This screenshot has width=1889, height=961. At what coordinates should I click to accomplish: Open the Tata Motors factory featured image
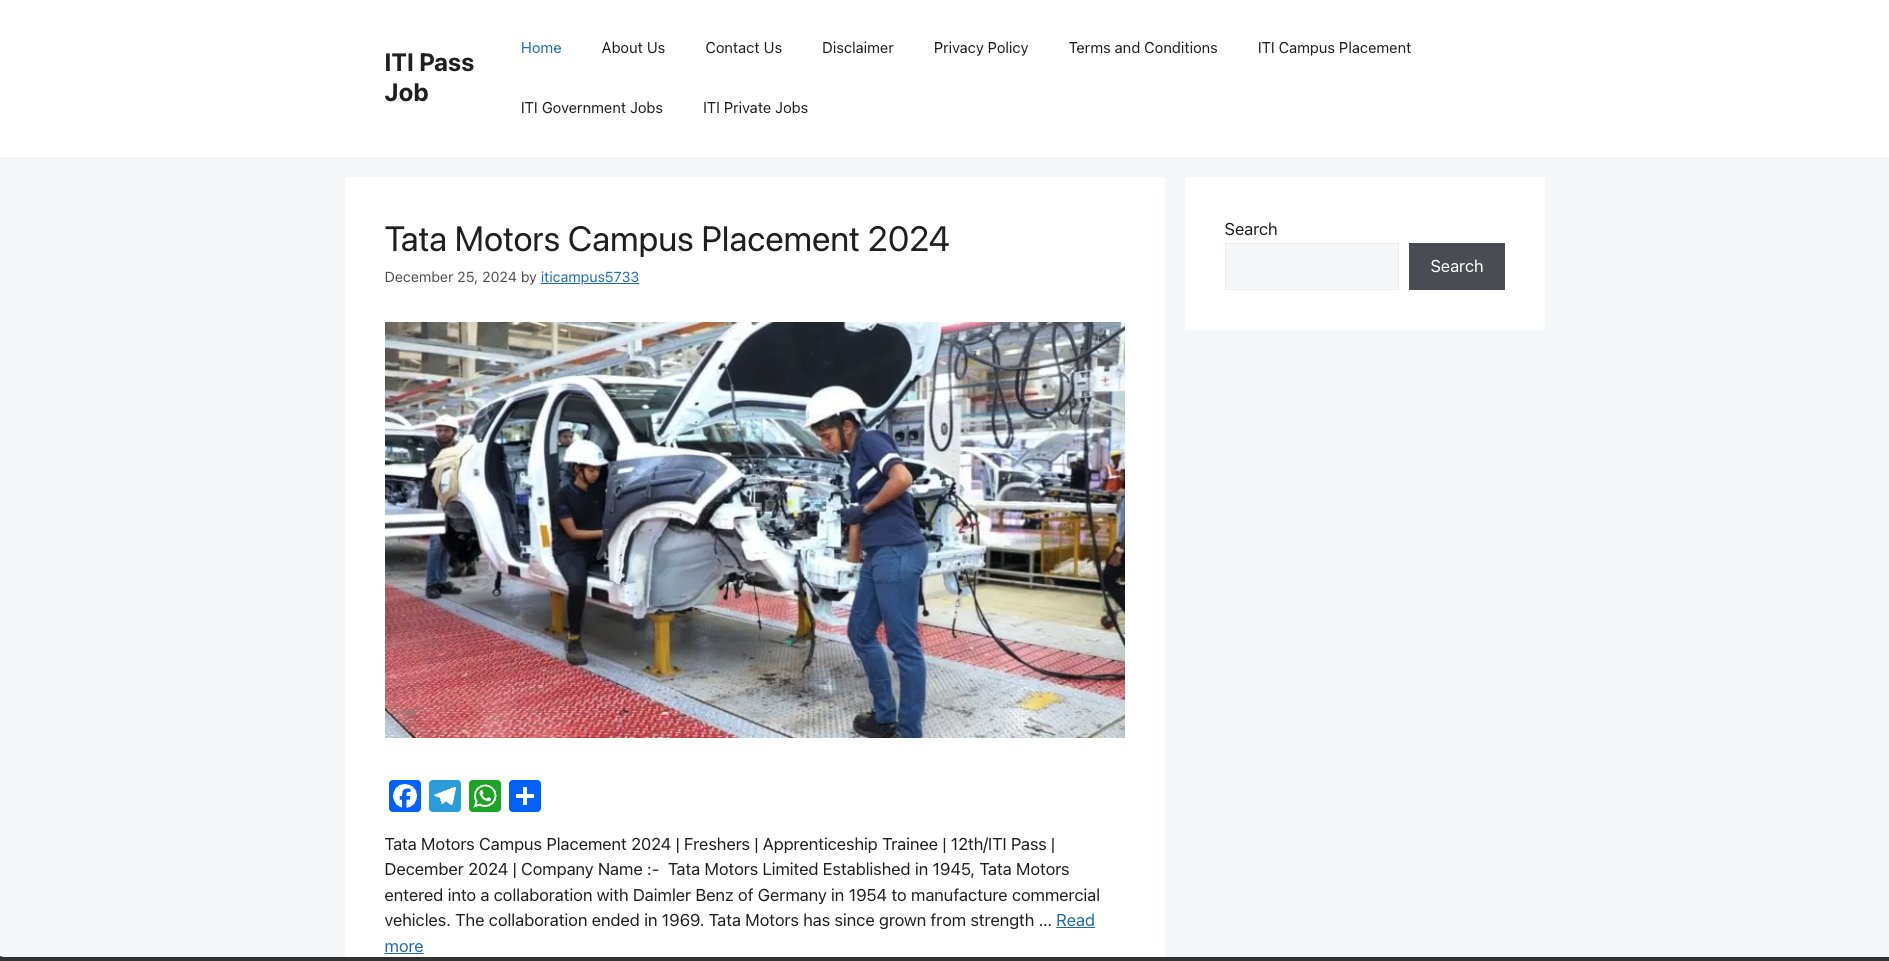[x=754, y=530]
